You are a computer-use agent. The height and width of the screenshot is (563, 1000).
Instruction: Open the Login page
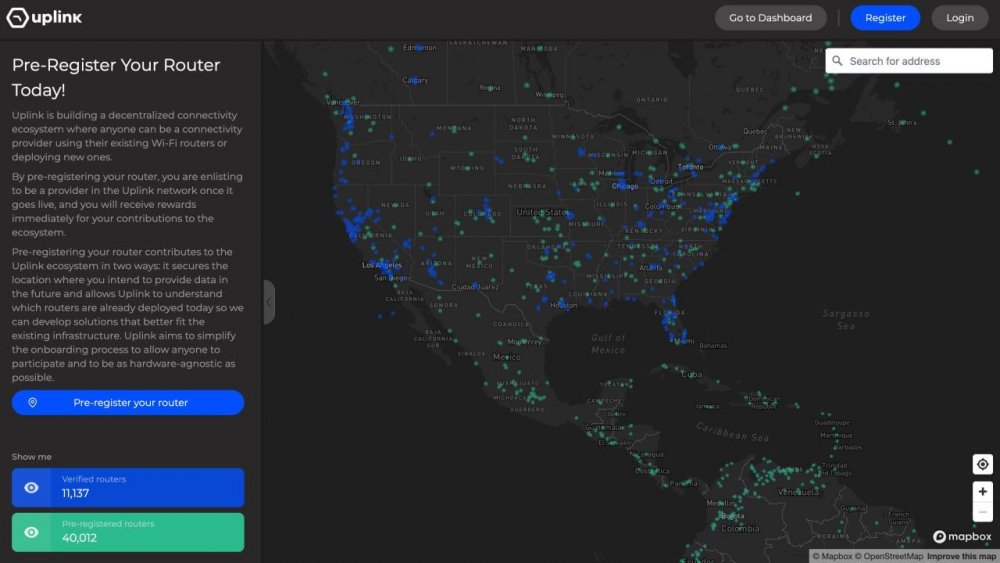(x=960, y=18)
